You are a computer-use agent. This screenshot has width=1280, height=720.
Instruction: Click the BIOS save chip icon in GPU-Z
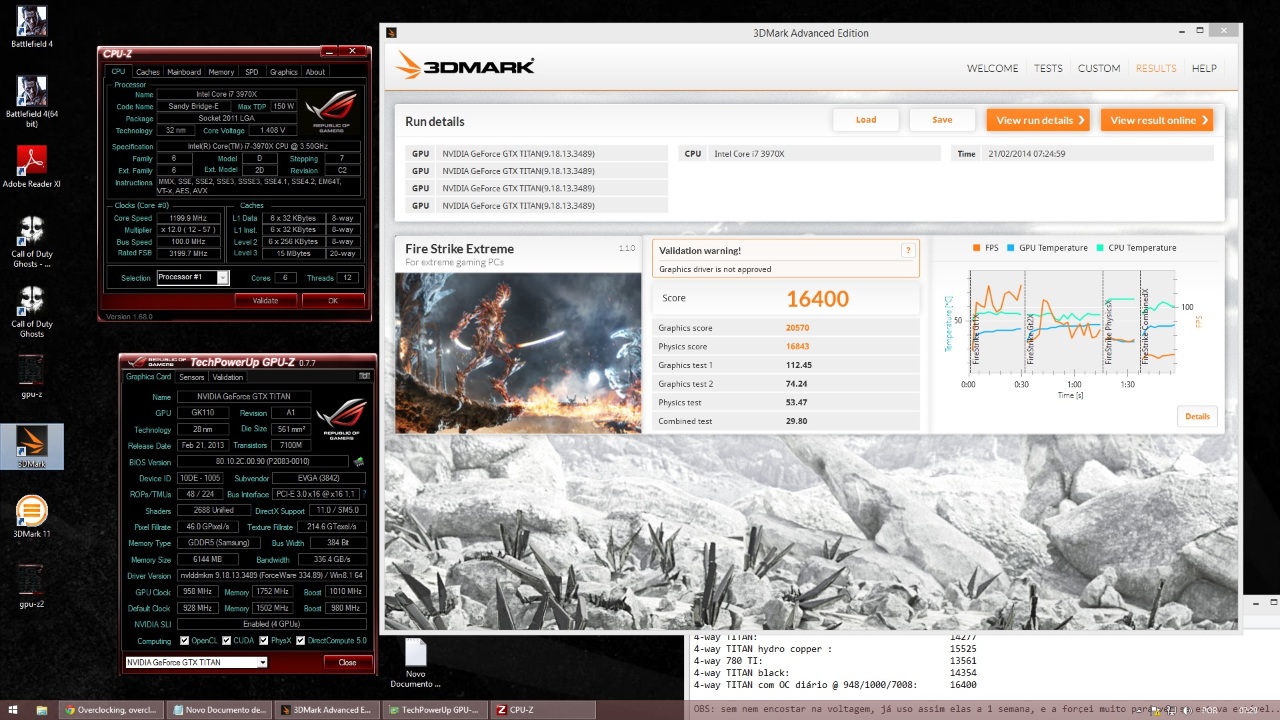(x=359, y=462)
